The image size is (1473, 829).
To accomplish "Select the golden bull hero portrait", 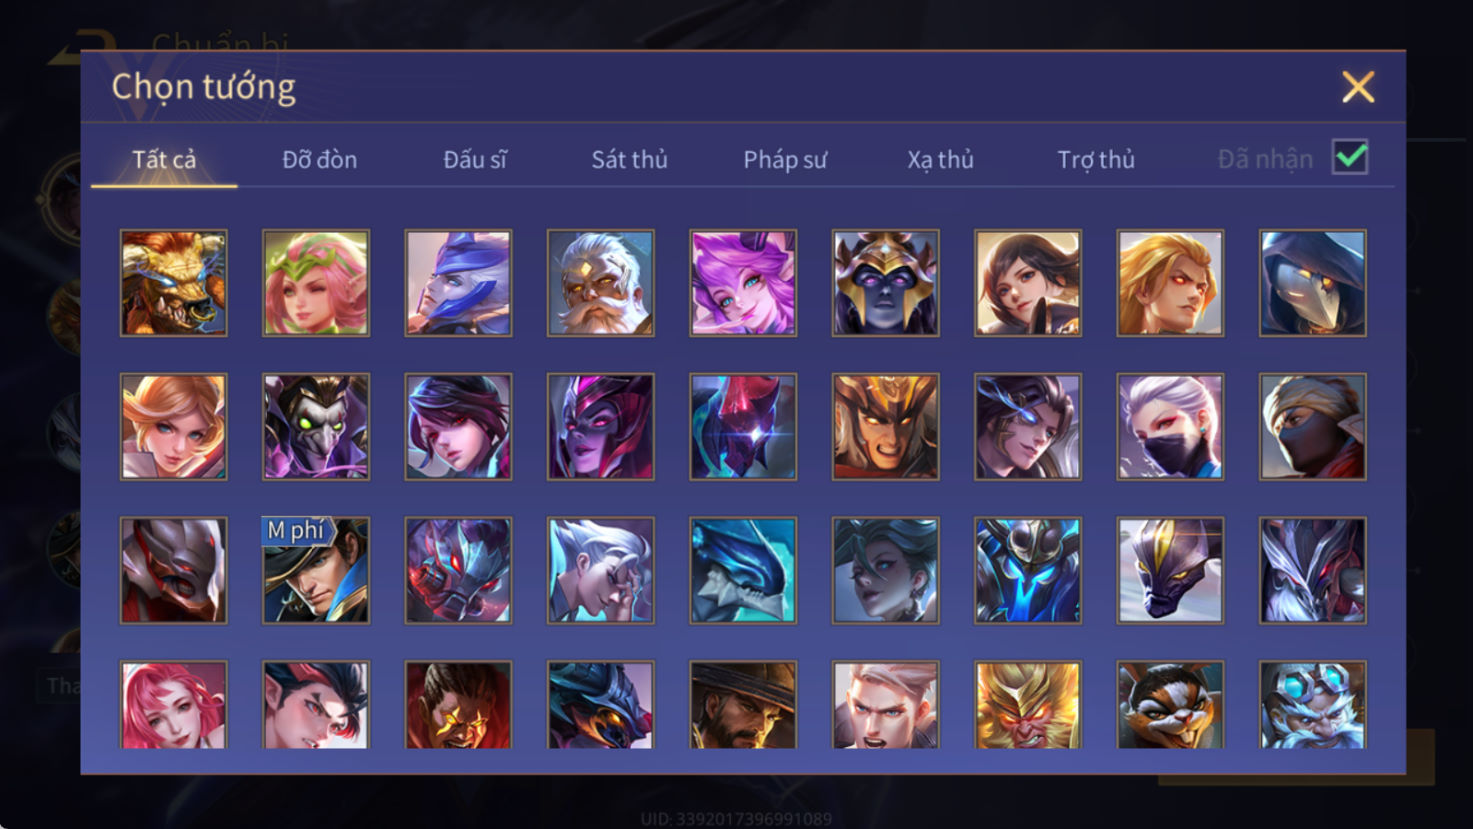I will 174,283.
